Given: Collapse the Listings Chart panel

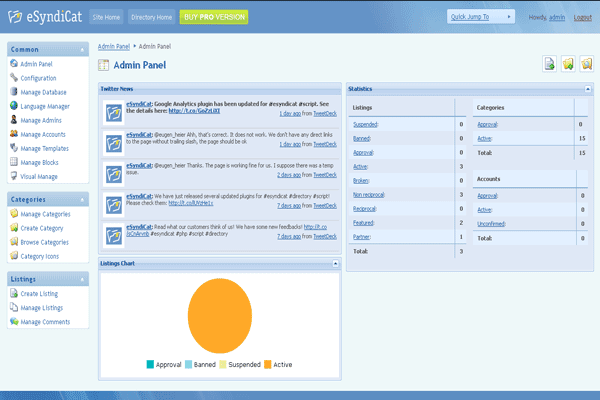Looking at the screenshot, I should point(336,264).
